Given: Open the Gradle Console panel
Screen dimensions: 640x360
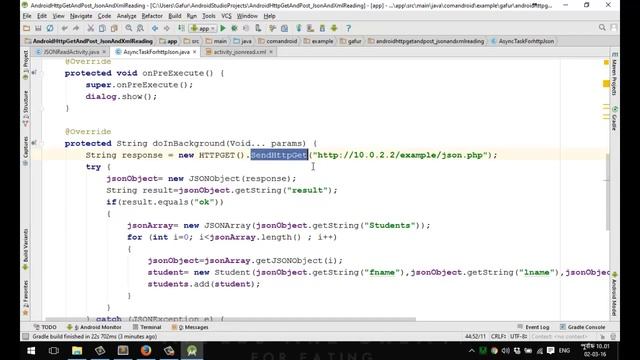Looking at the screenshot, I should click(x=582, y=327).
